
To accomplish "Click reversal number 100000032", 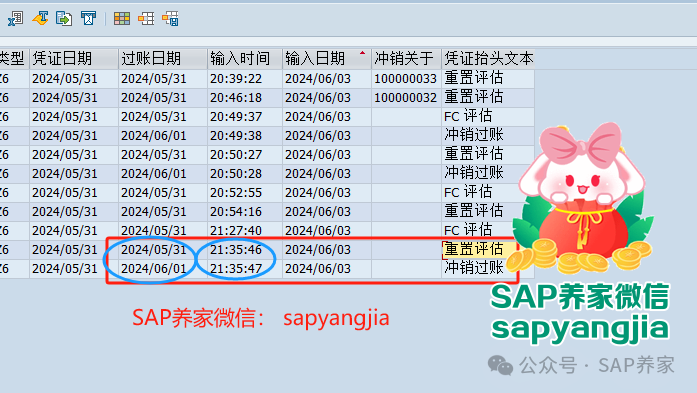I will 405,98.
